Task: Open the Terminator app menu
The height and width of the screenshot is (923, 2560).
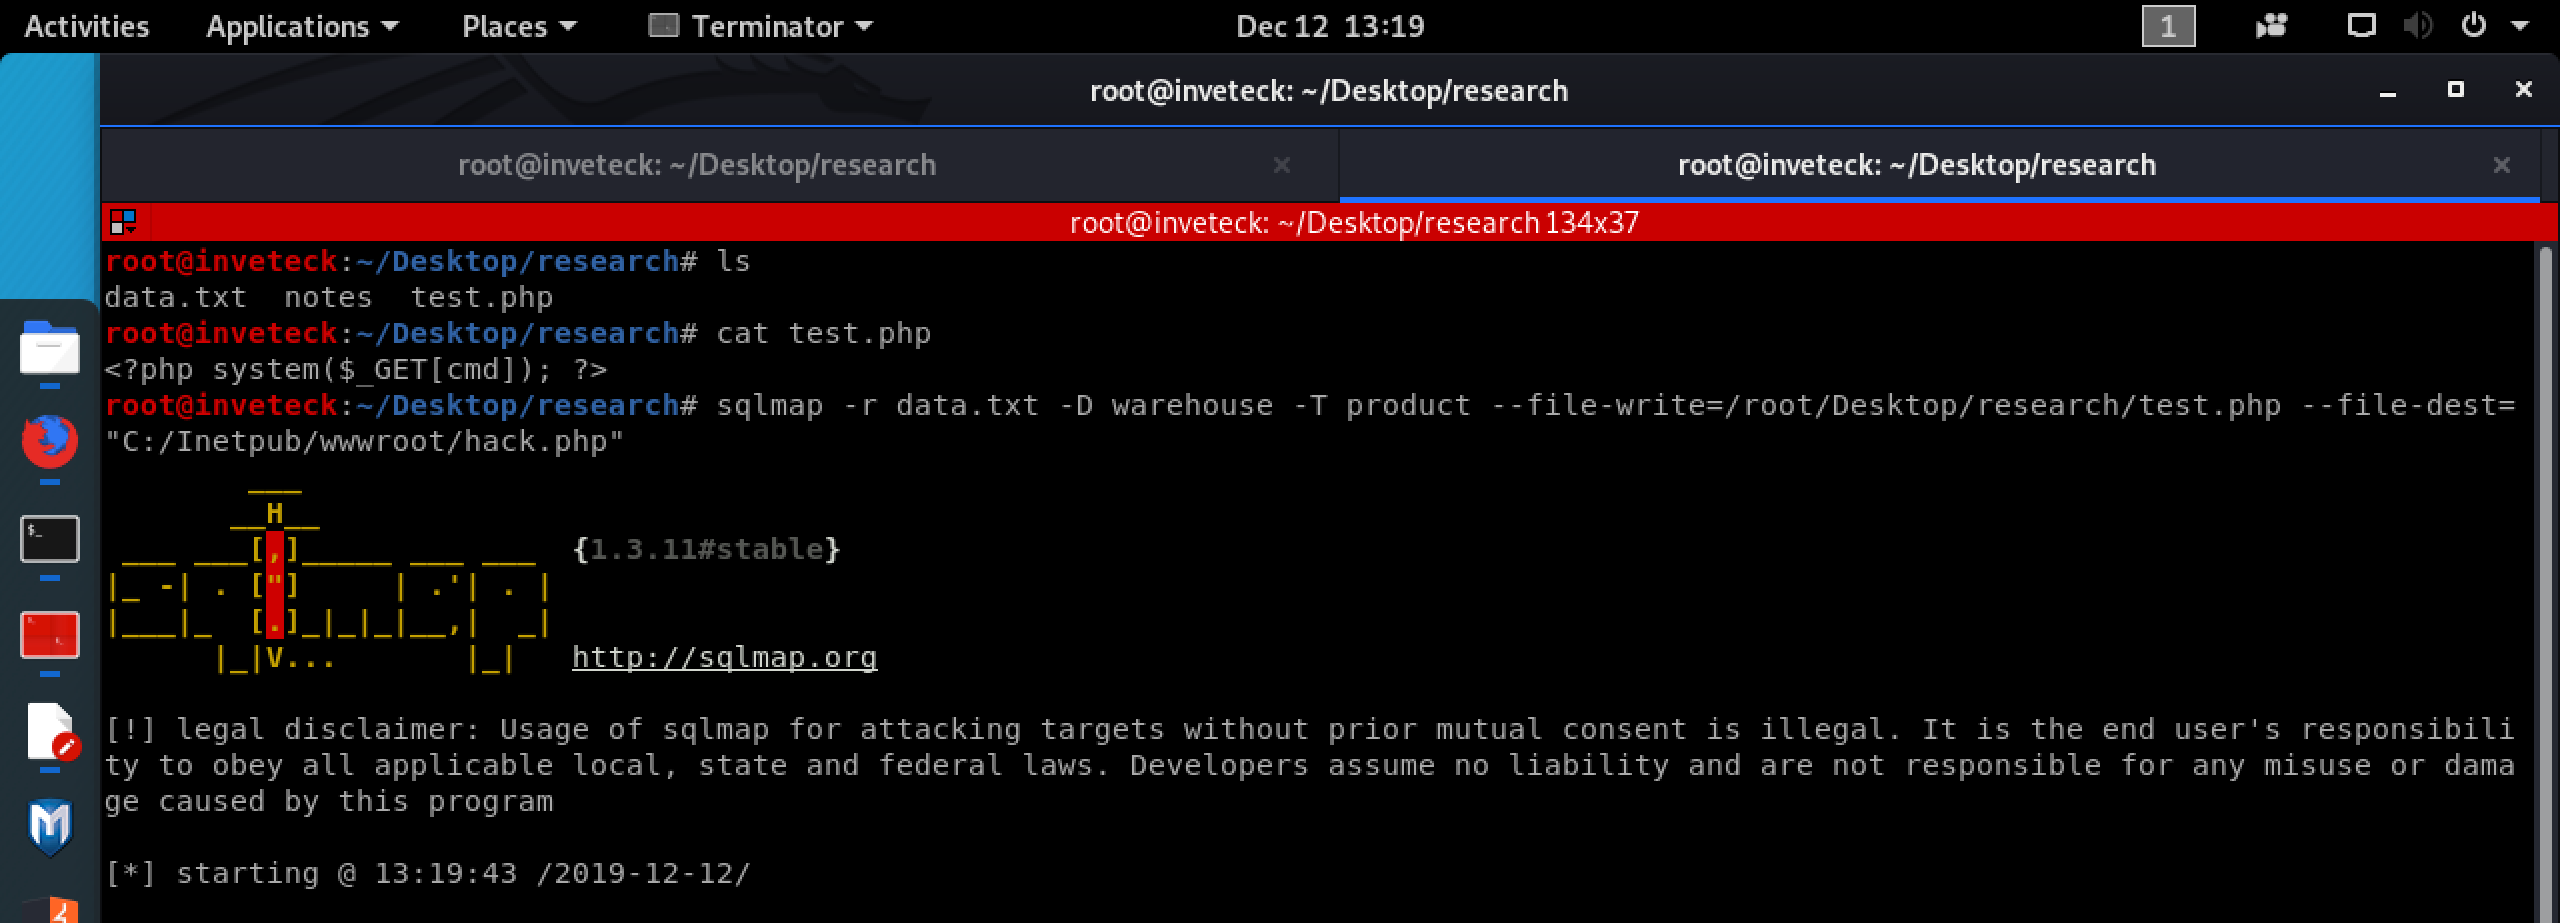Action: pyautogui.click(x=760, y=26)
